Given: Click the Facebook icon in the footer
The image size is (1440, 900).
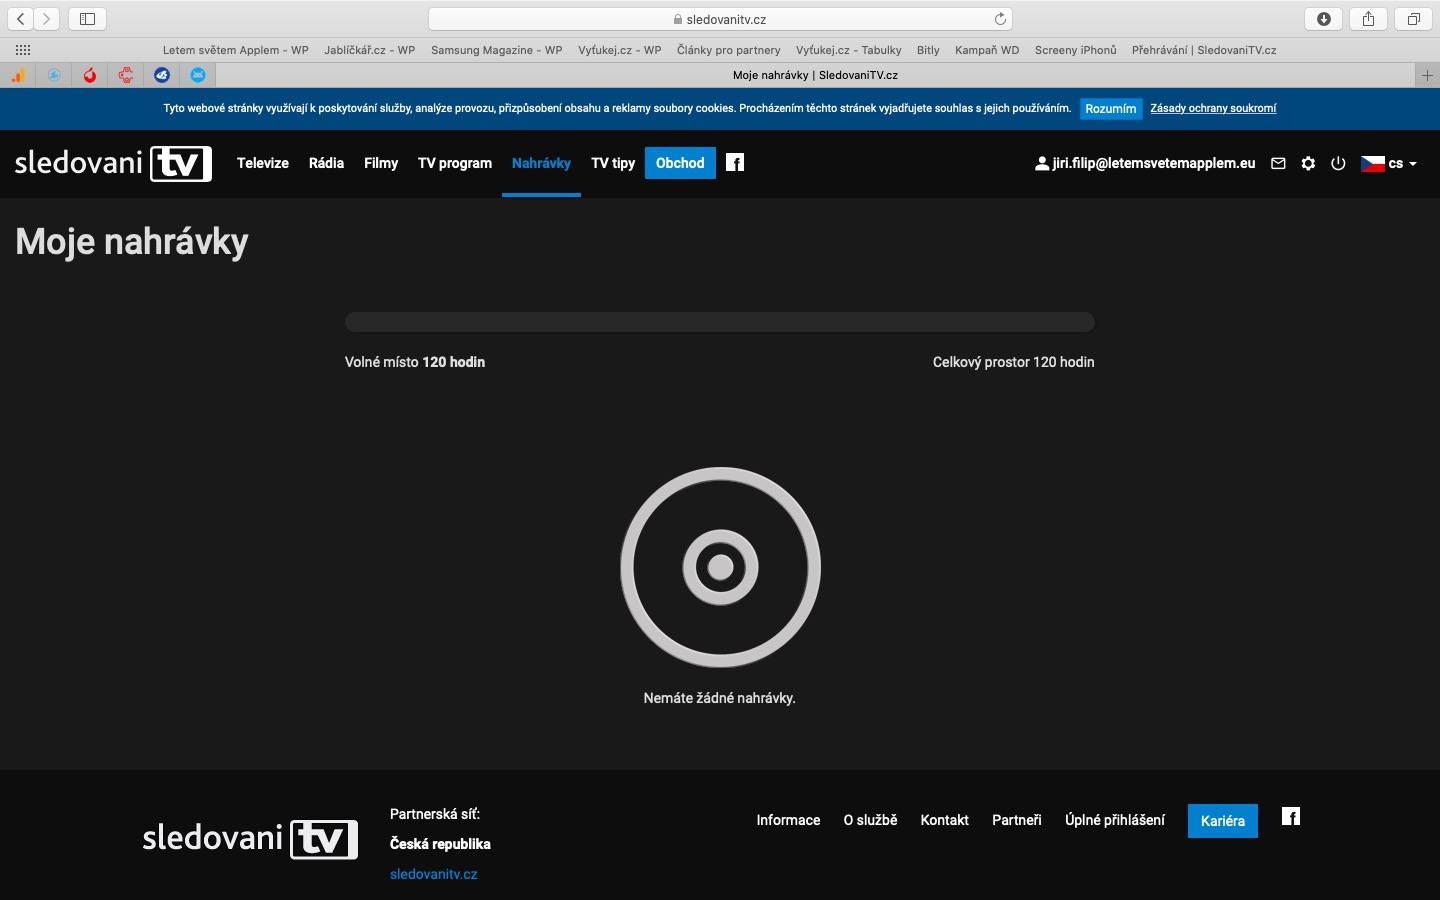Looking at the screenshot, I should 1291,817.
